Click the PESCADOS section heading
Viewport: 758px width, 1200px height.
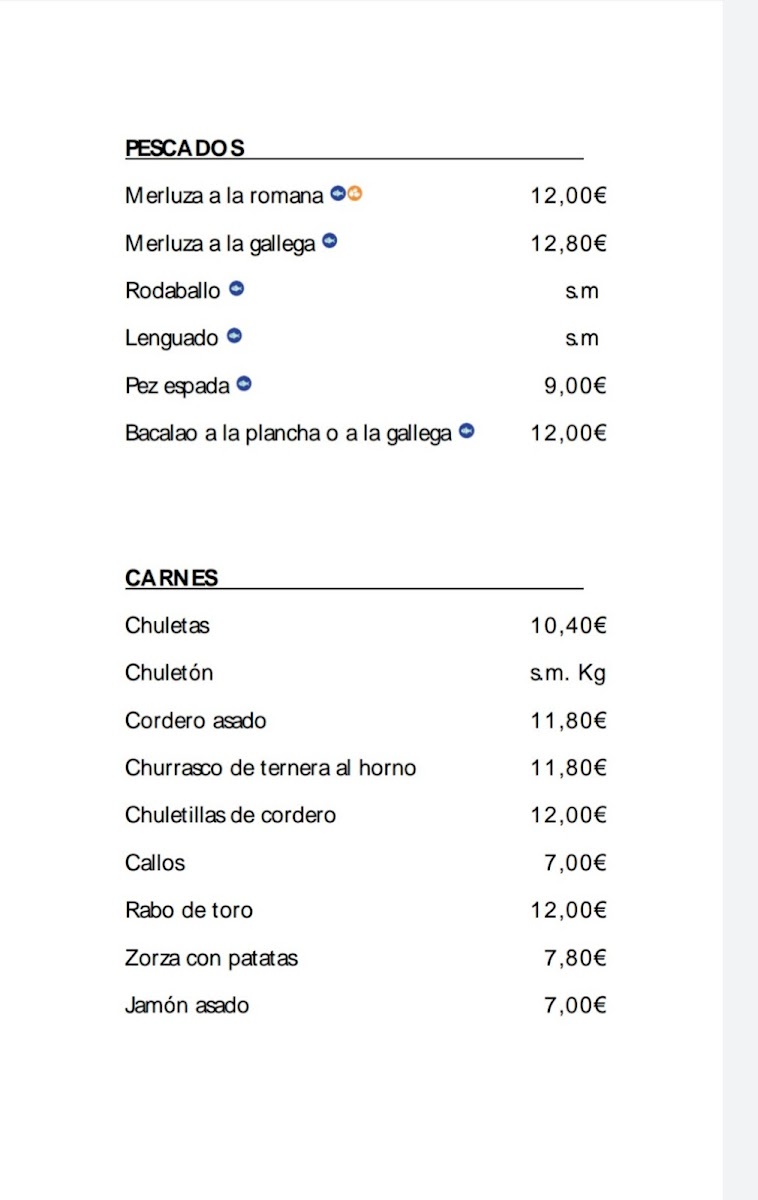click(185, 148)
